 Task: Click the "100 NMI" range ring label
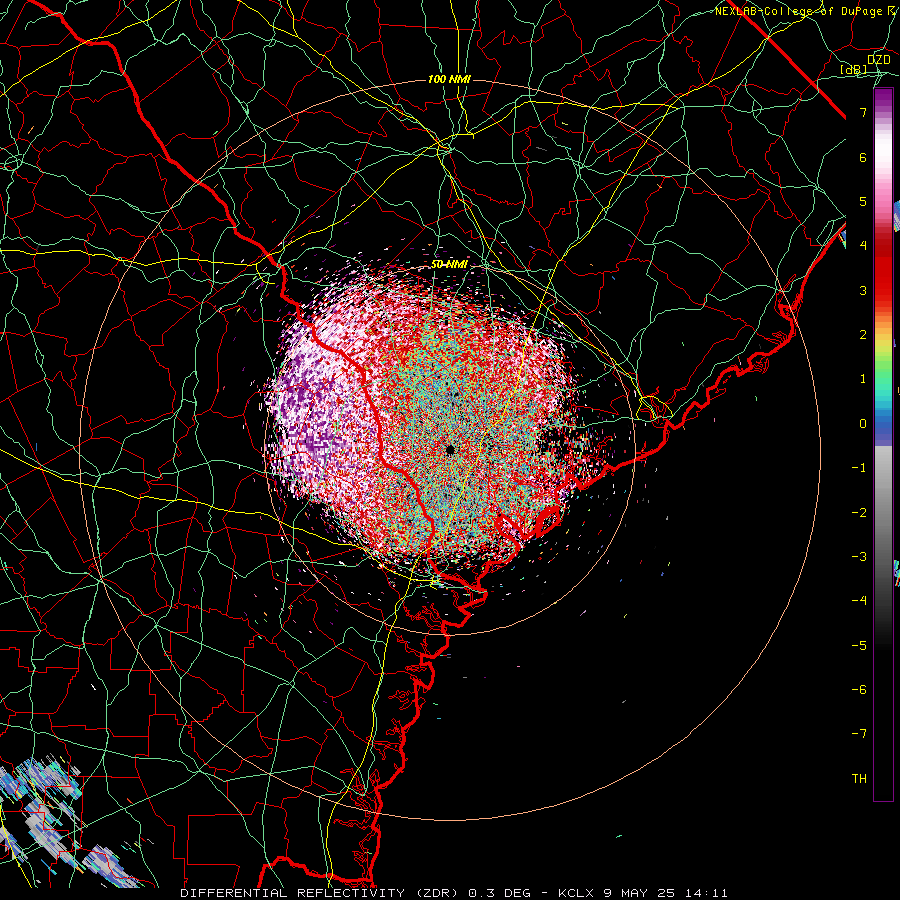[x=449, y=79]
